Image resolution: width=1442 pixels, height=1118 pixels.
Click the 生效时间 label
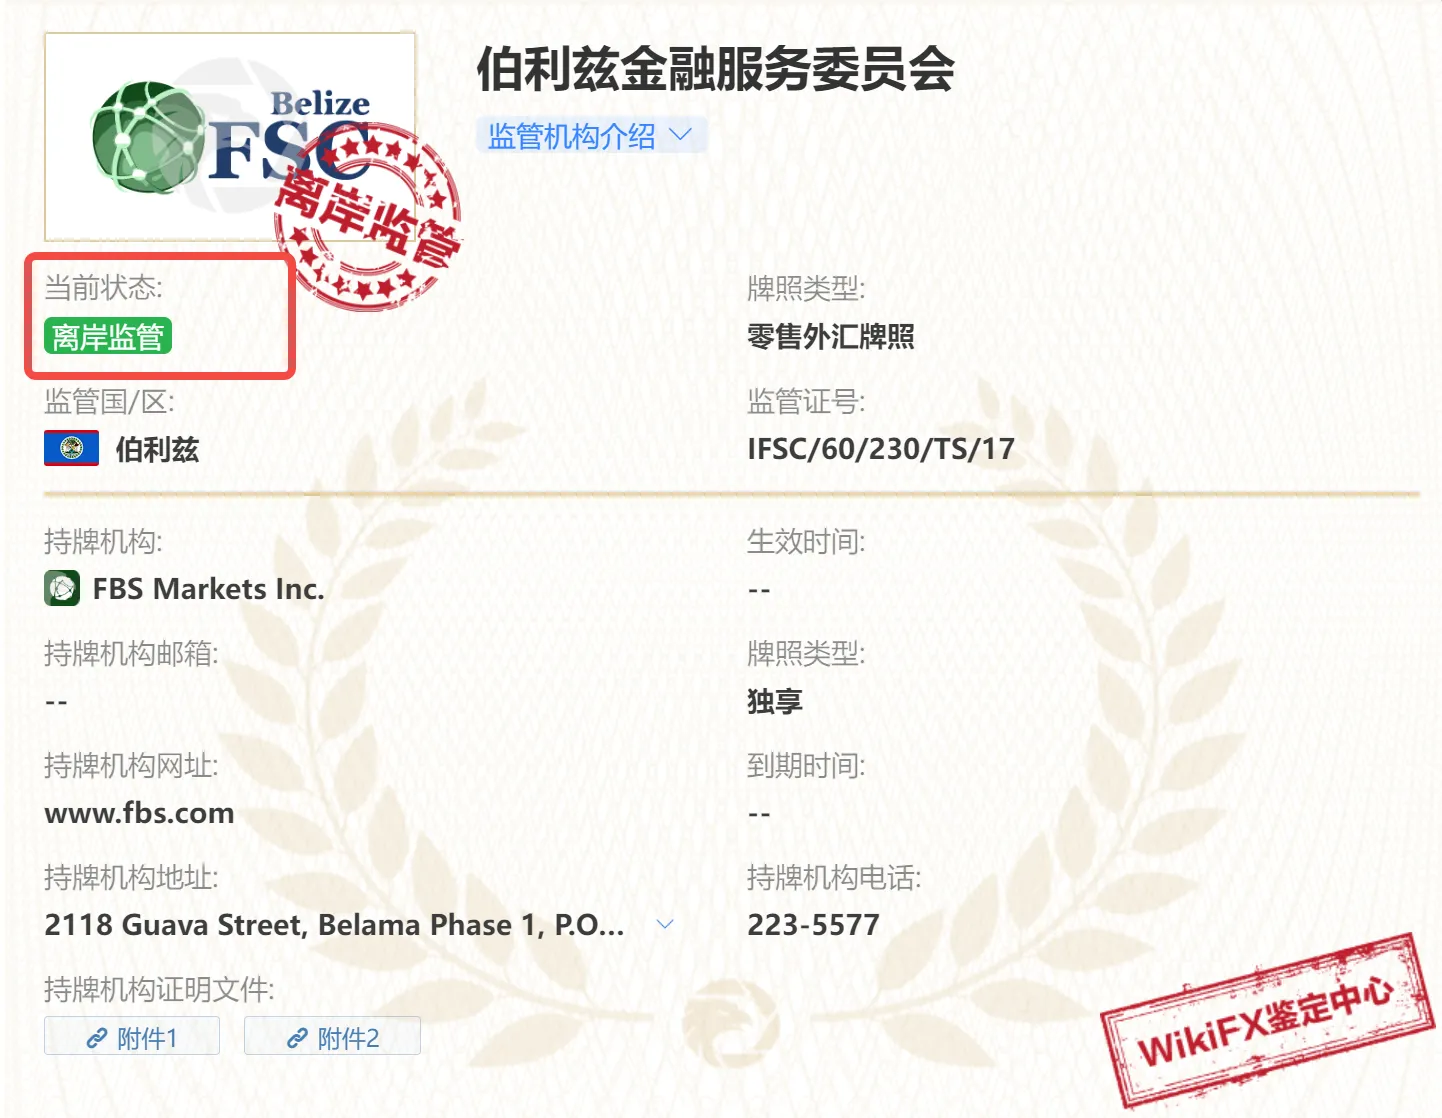coord(806,541)
